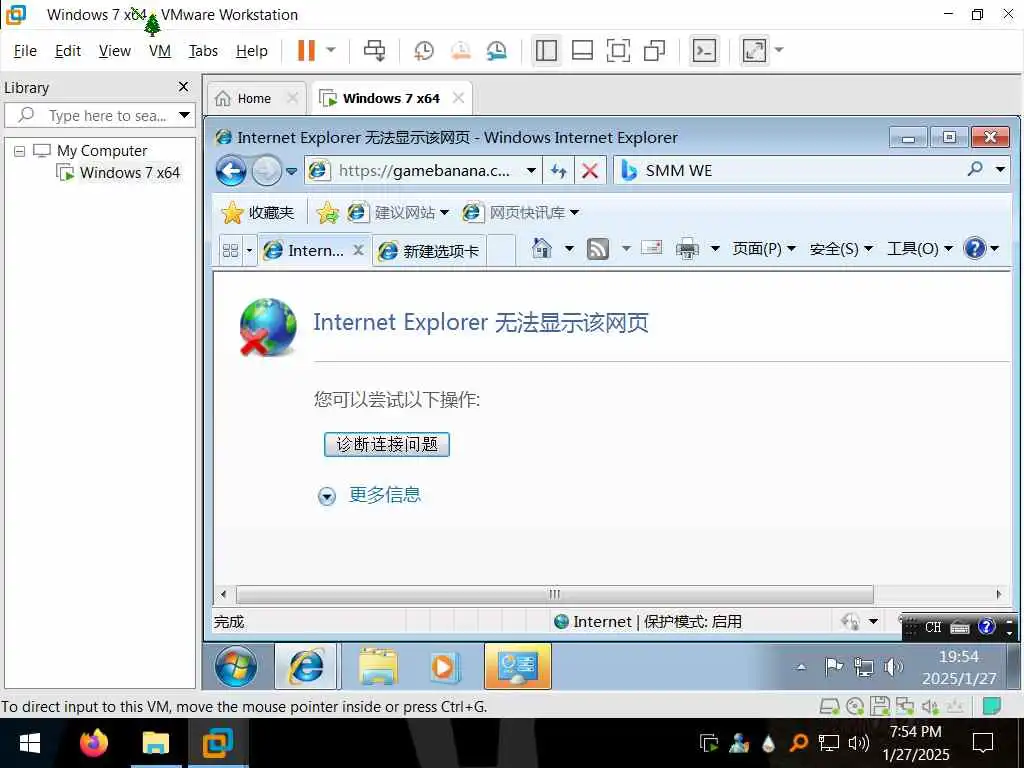Click the Windows 7 Start orb
Viewport: 1024px width, 768px height.
[x=236, y=667]
